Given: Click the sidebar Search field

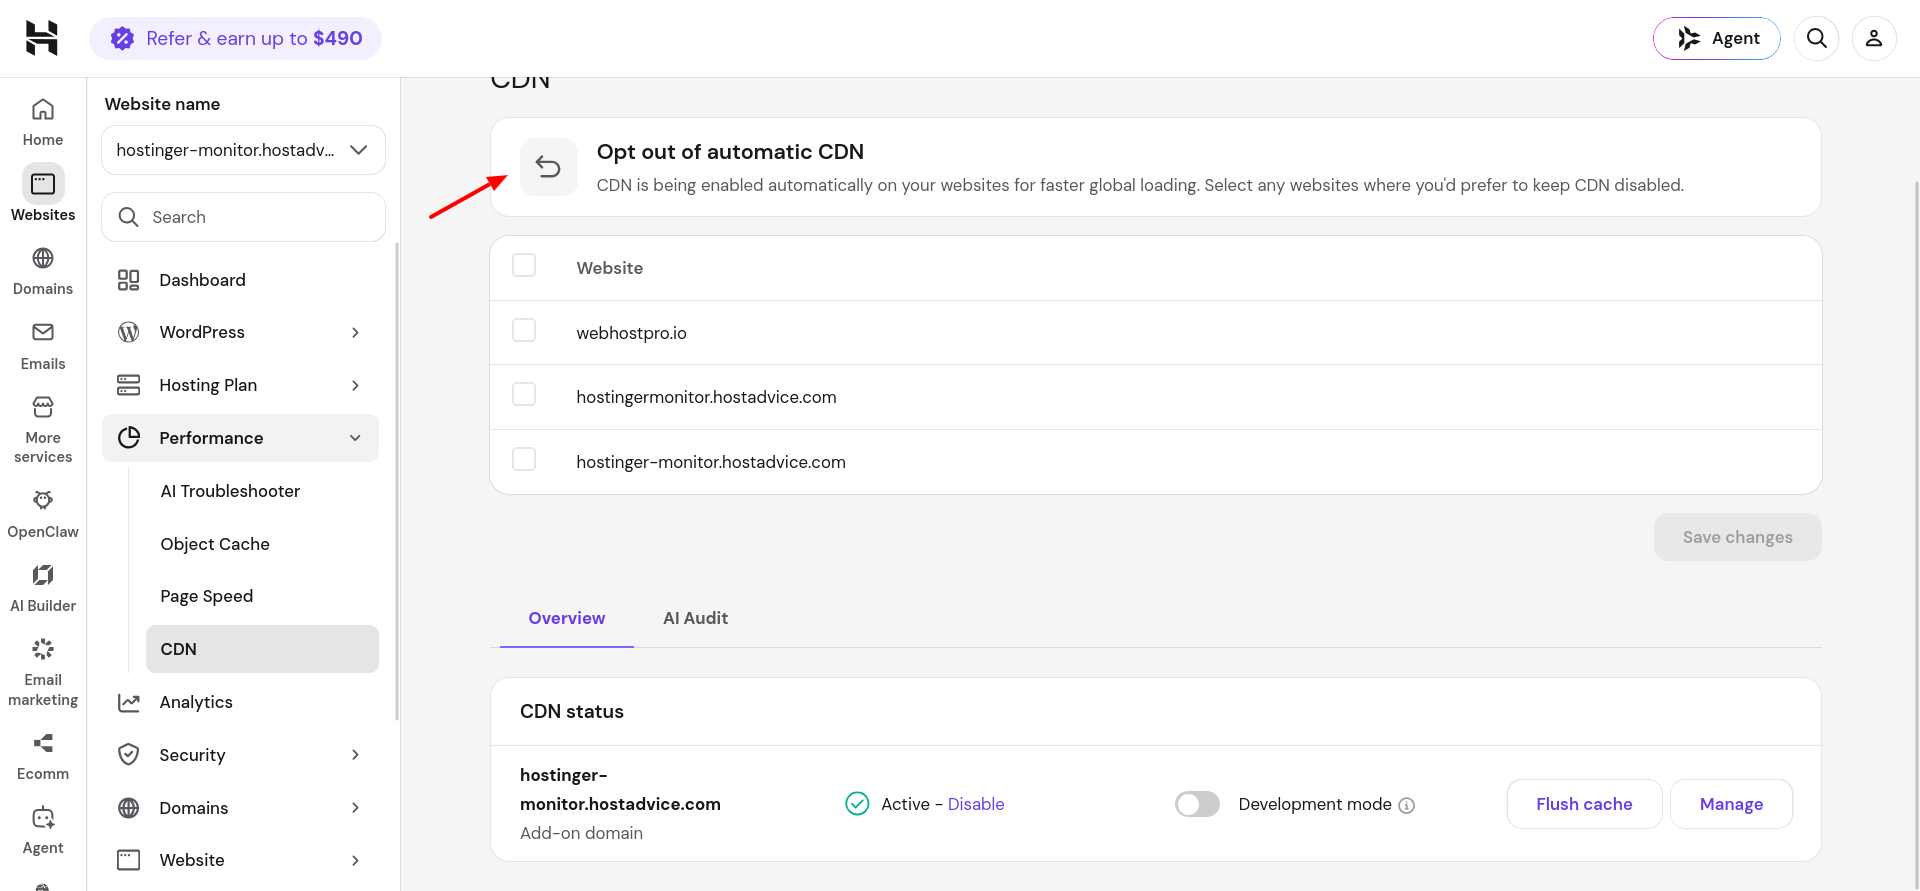Looking at the screenshot, I should point(243,217).
